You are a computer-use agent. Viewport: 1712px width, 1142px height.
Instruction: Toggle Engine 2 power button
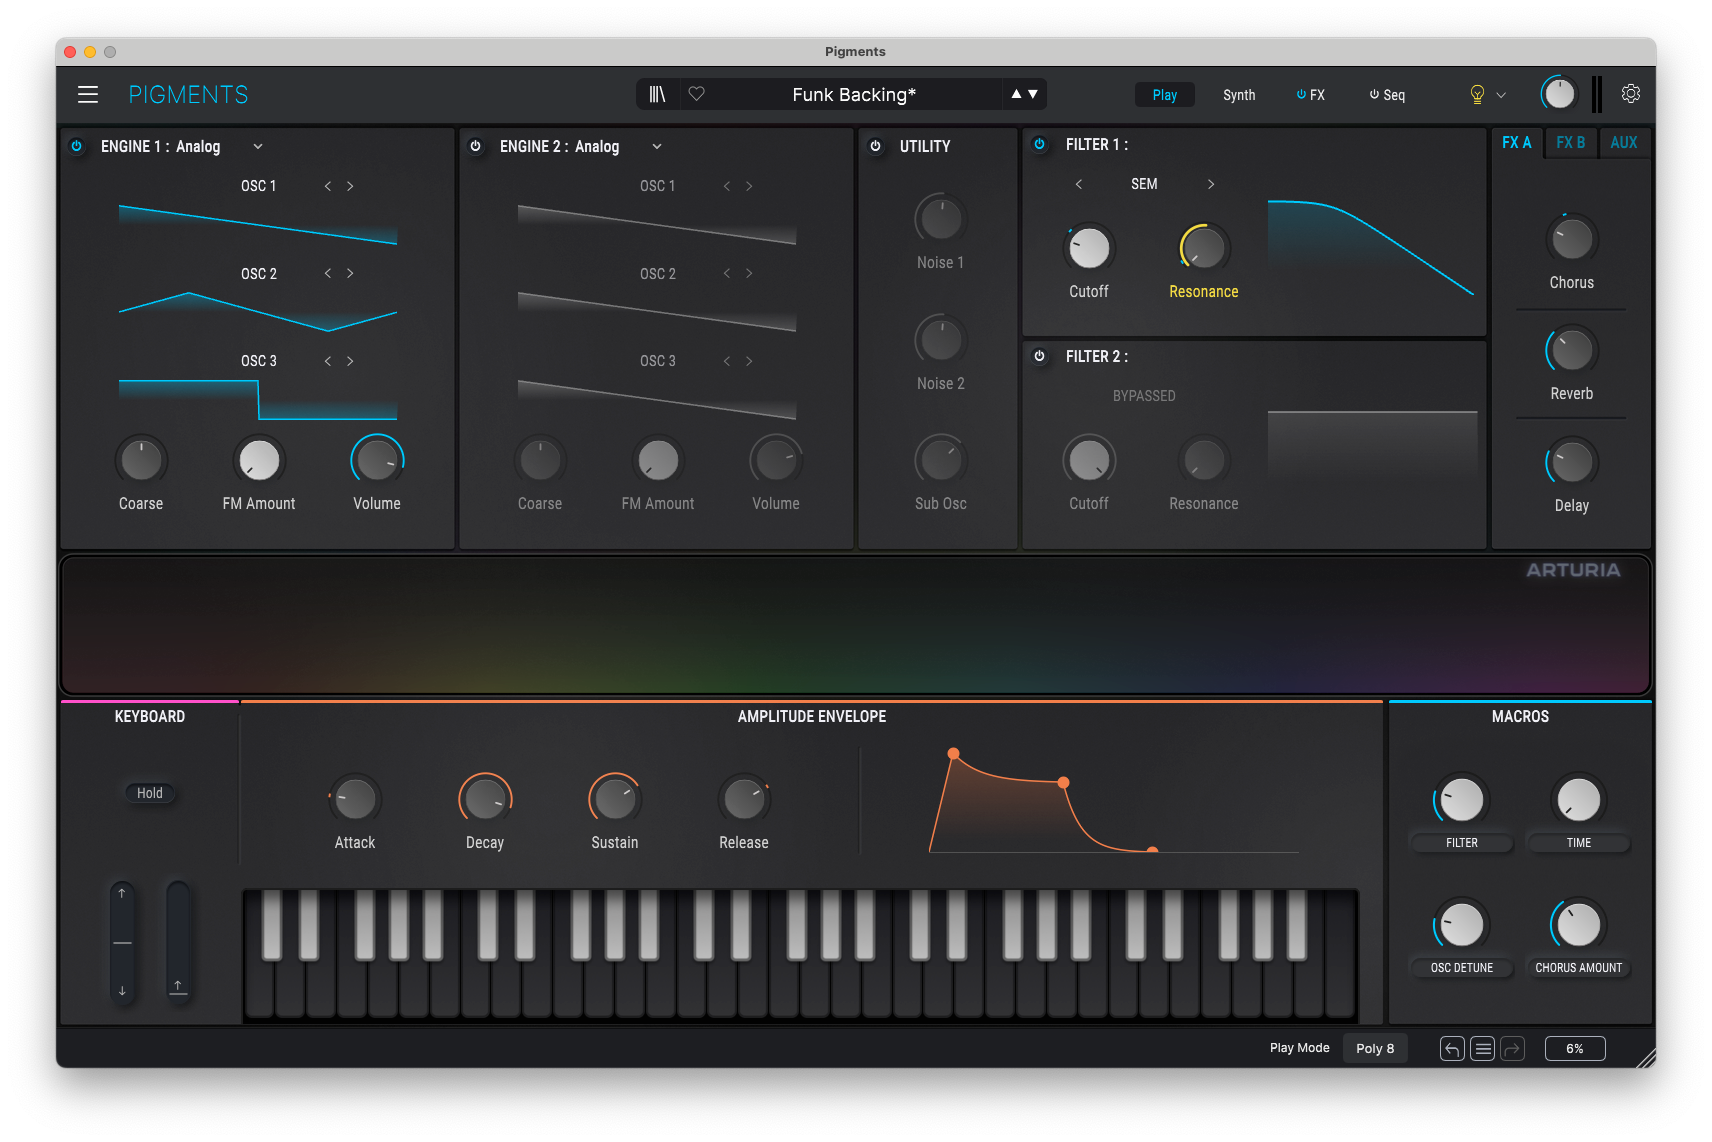point(476,146)
